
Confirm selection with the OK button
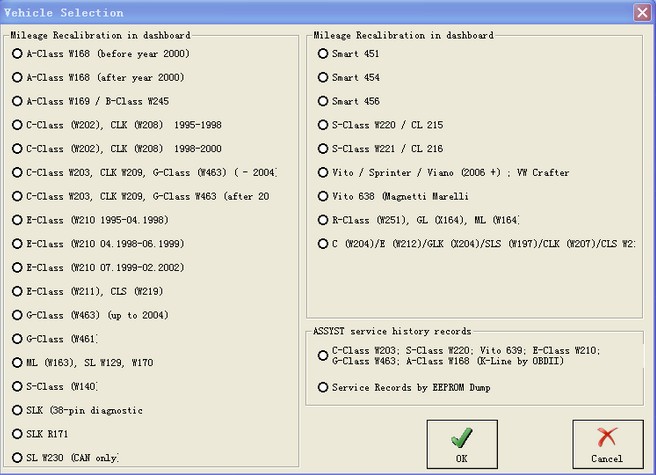(462, 444)
